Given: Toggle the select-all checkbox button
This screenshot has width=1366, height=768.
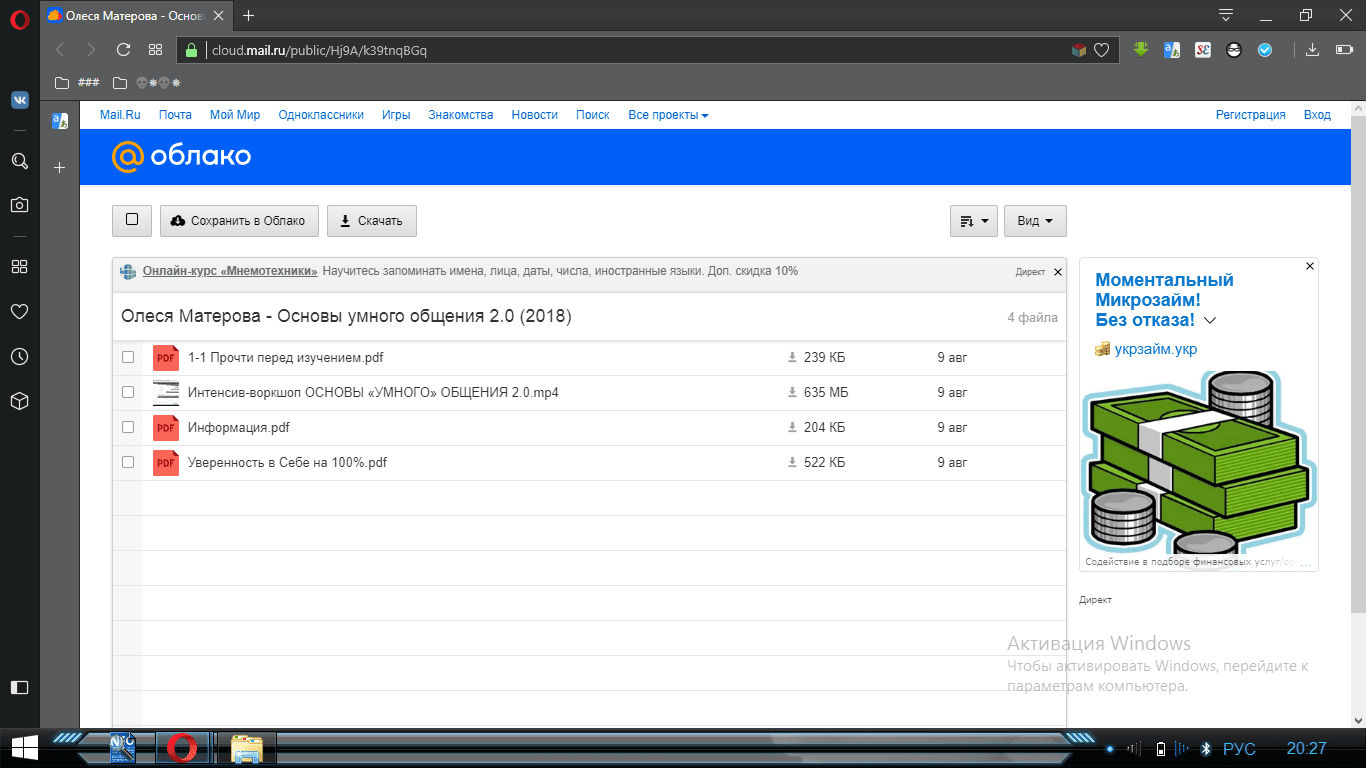Looking at the screenshot, I should 132,220.
